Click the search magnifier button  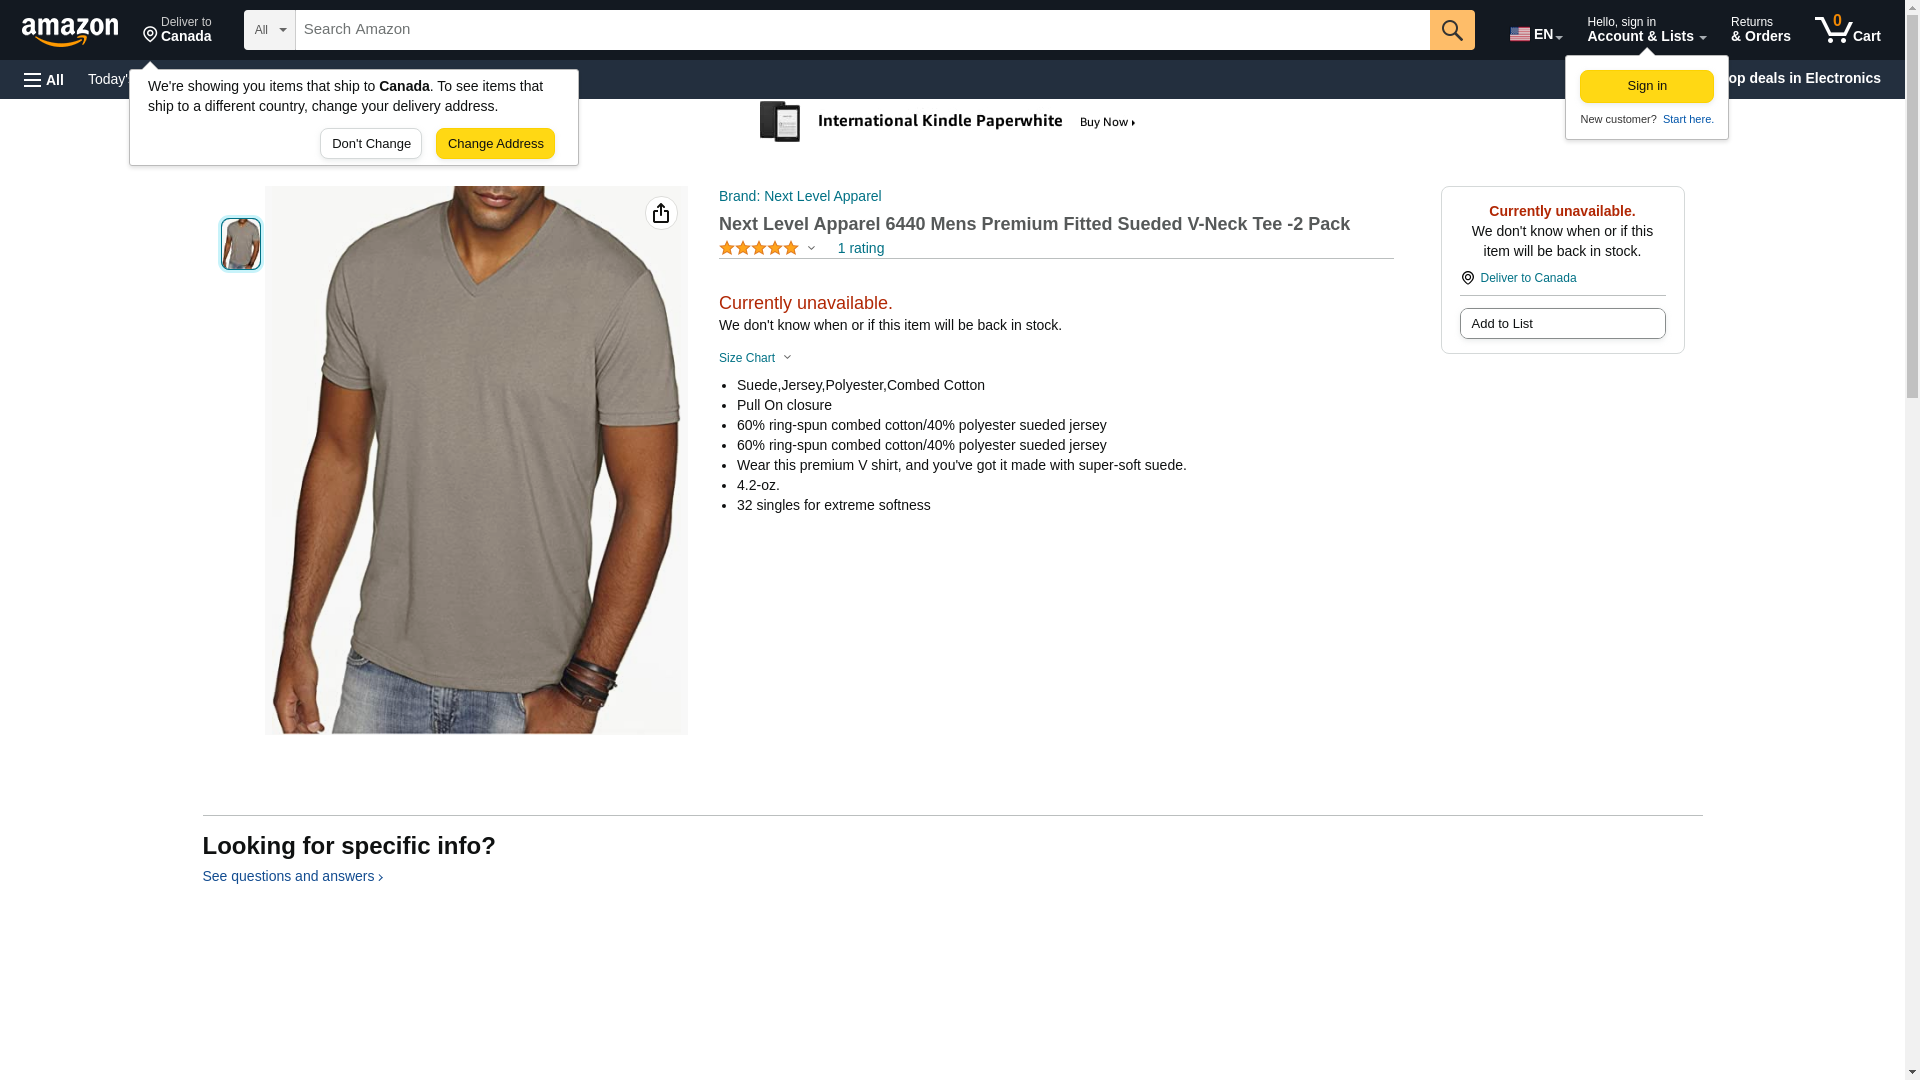(1451, 30)
